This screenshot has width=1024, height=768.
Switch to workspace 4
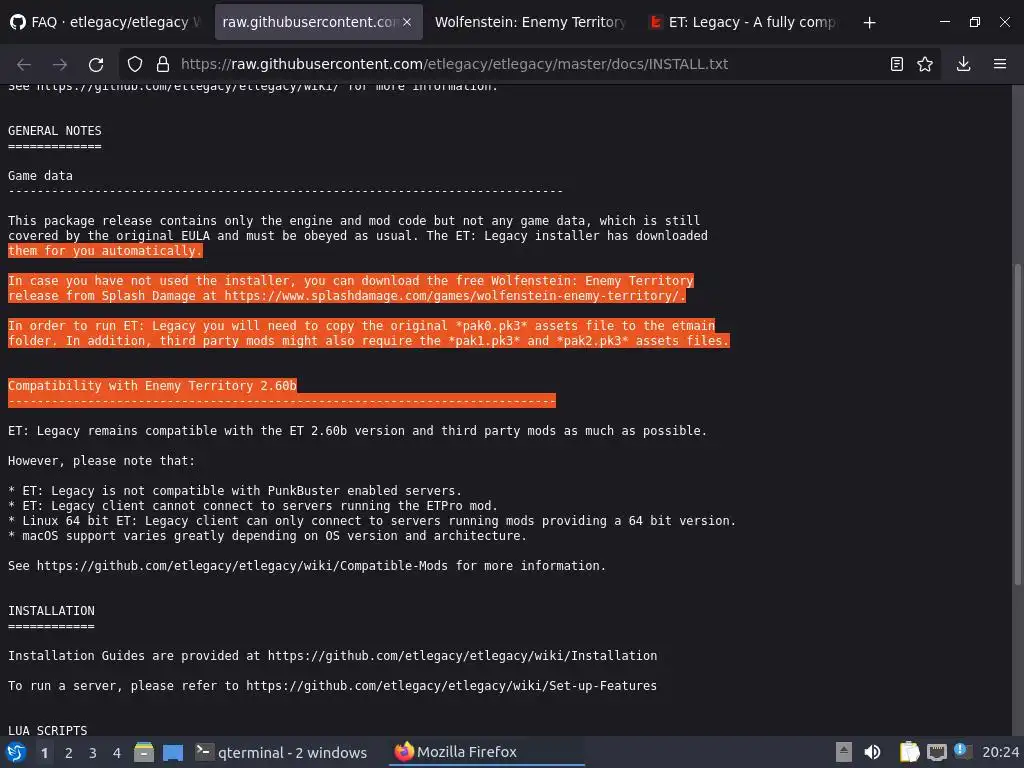coord(117,753)
